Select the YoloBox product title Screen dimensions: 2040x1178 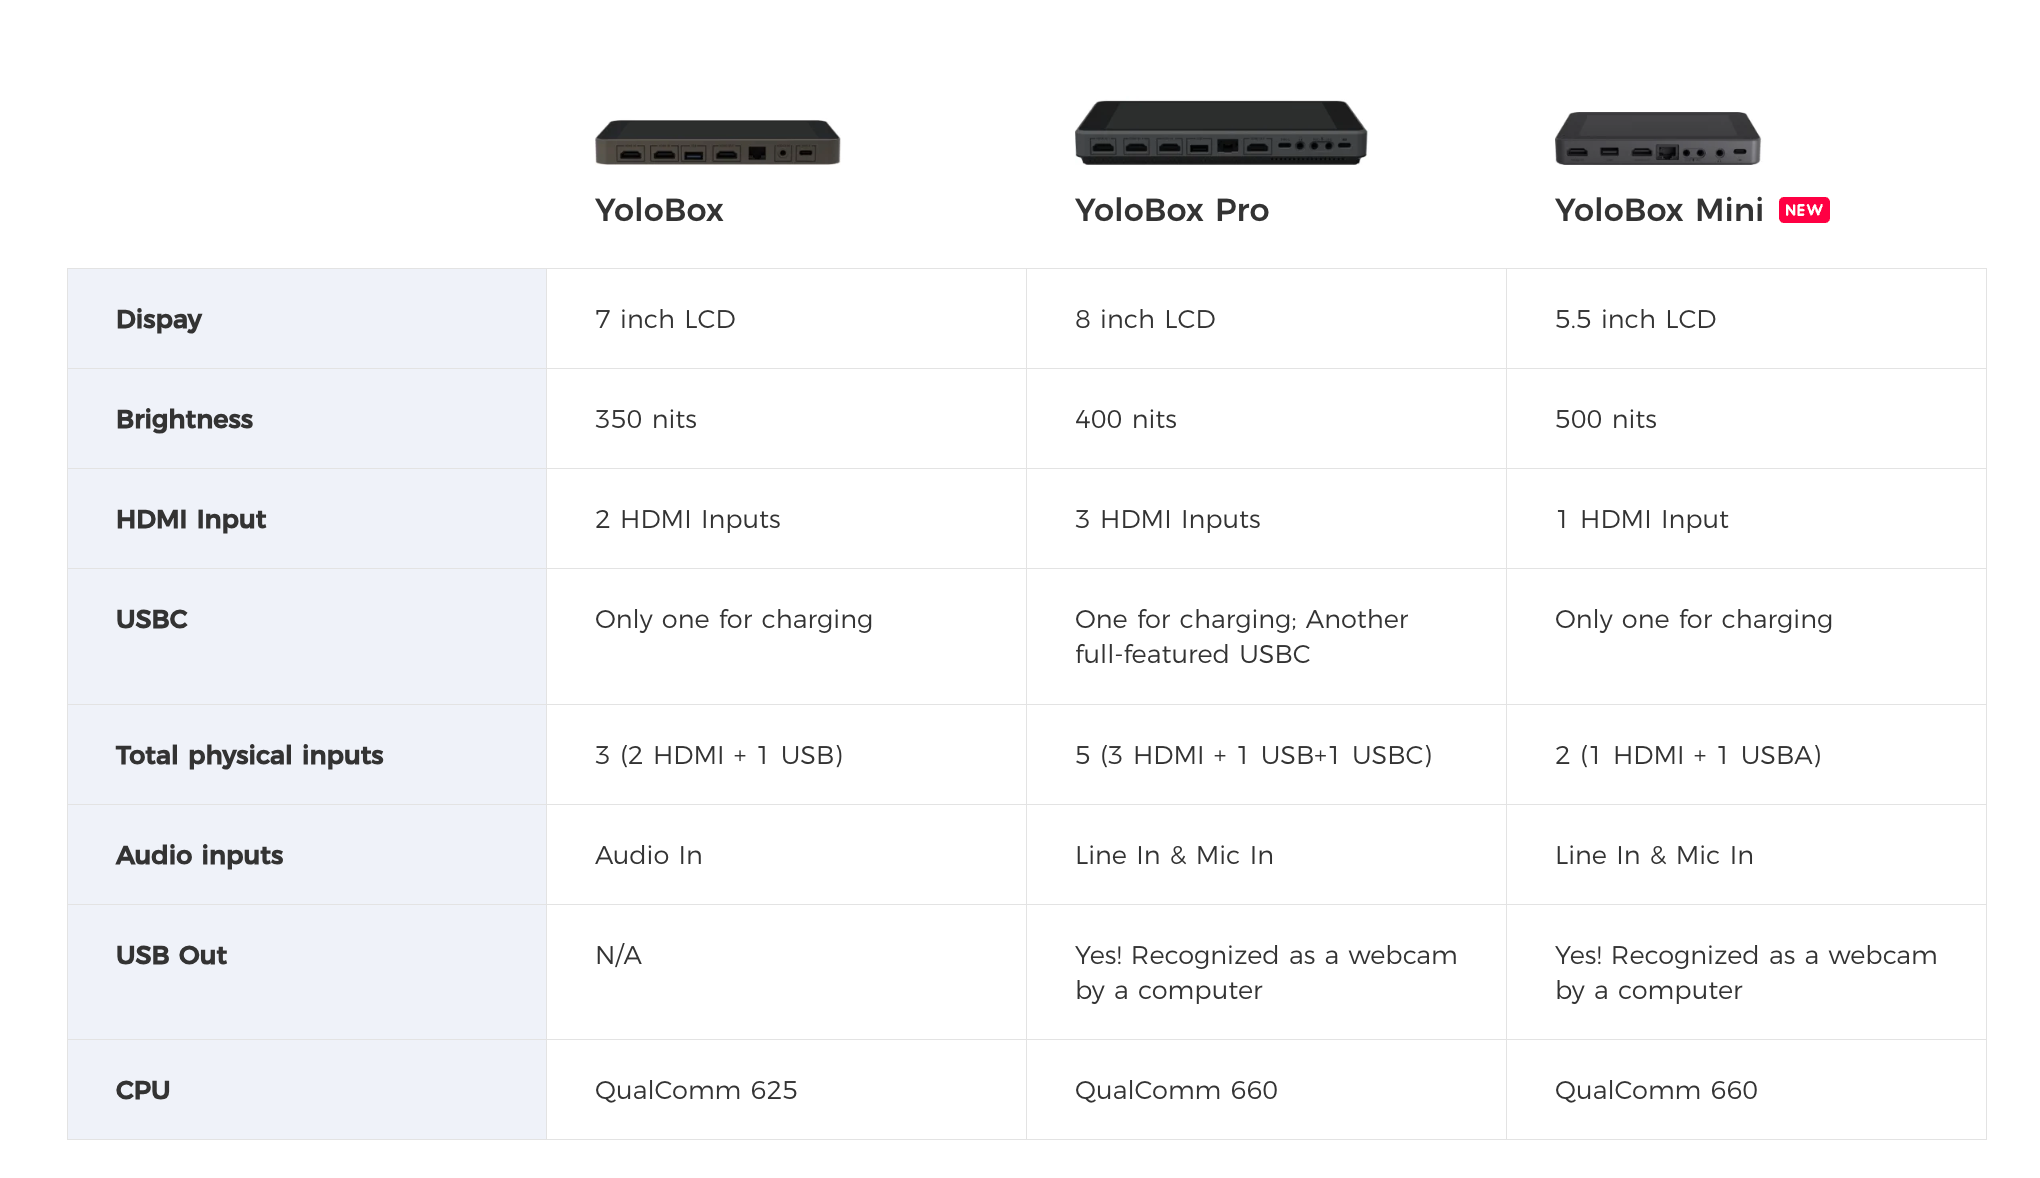[659, 210]
